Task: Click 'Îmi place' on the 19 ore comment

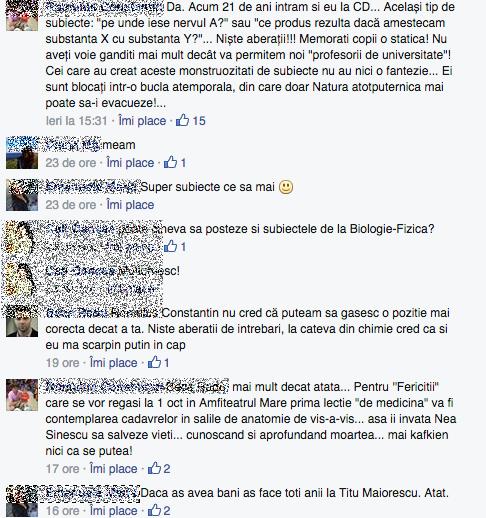Action: point(114,363)
